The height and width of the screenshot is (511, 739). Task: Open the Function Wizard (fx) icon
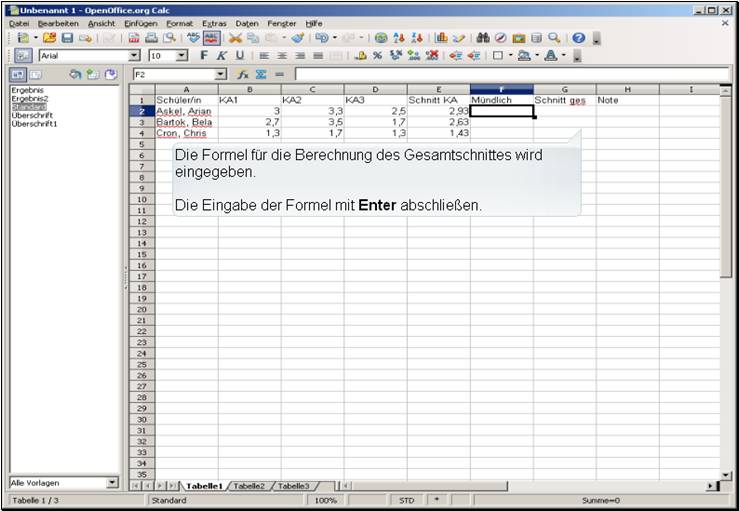(243, 75)
